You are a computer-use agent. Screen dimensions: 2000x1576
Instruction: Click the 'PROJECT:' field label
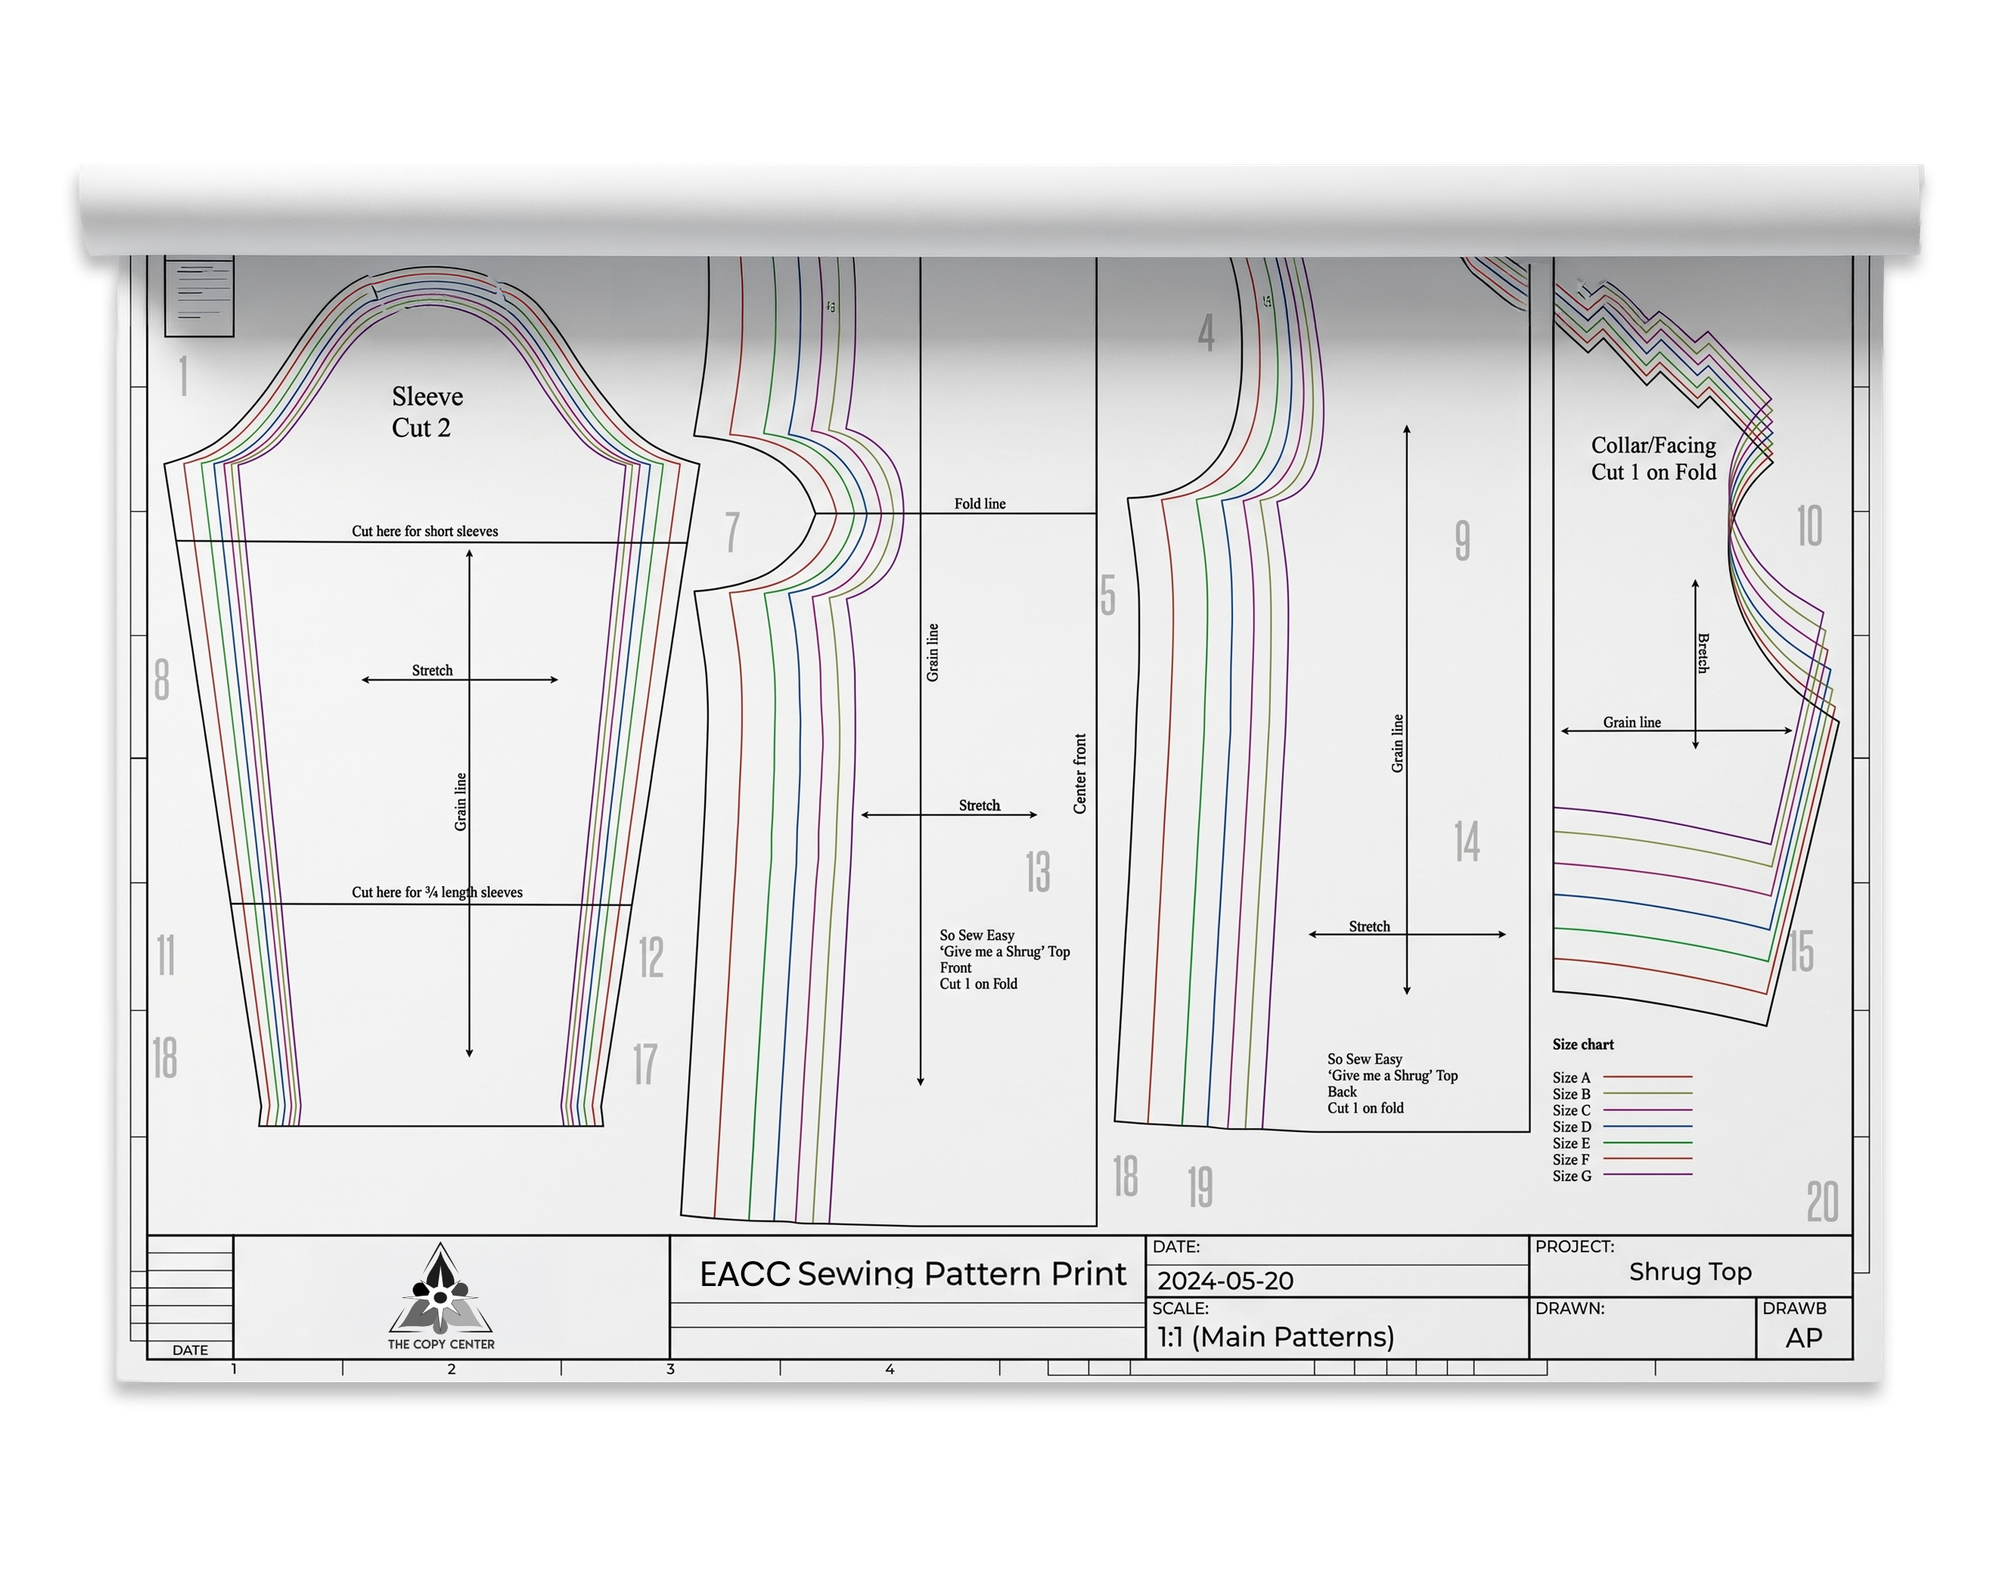pyautogui.click(x=1574, y=1247)
